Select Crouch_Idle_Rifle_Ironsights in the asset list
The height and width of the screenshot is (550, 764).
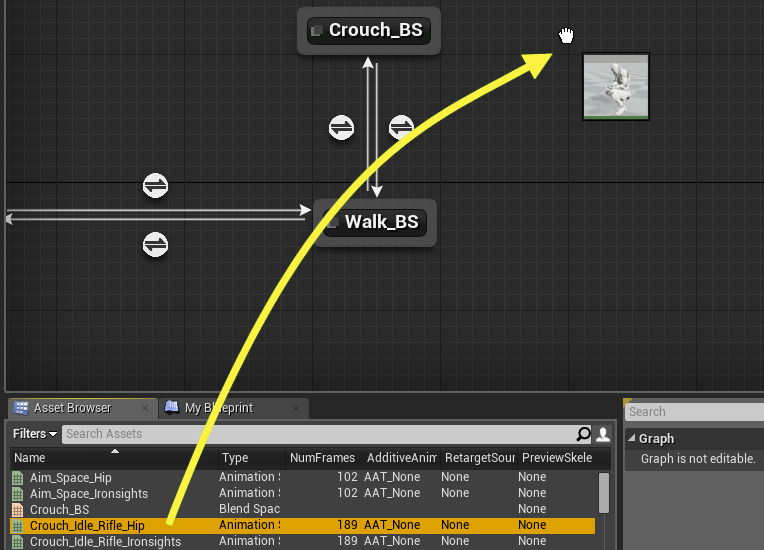pyautogui.click(x=105, y=542)
